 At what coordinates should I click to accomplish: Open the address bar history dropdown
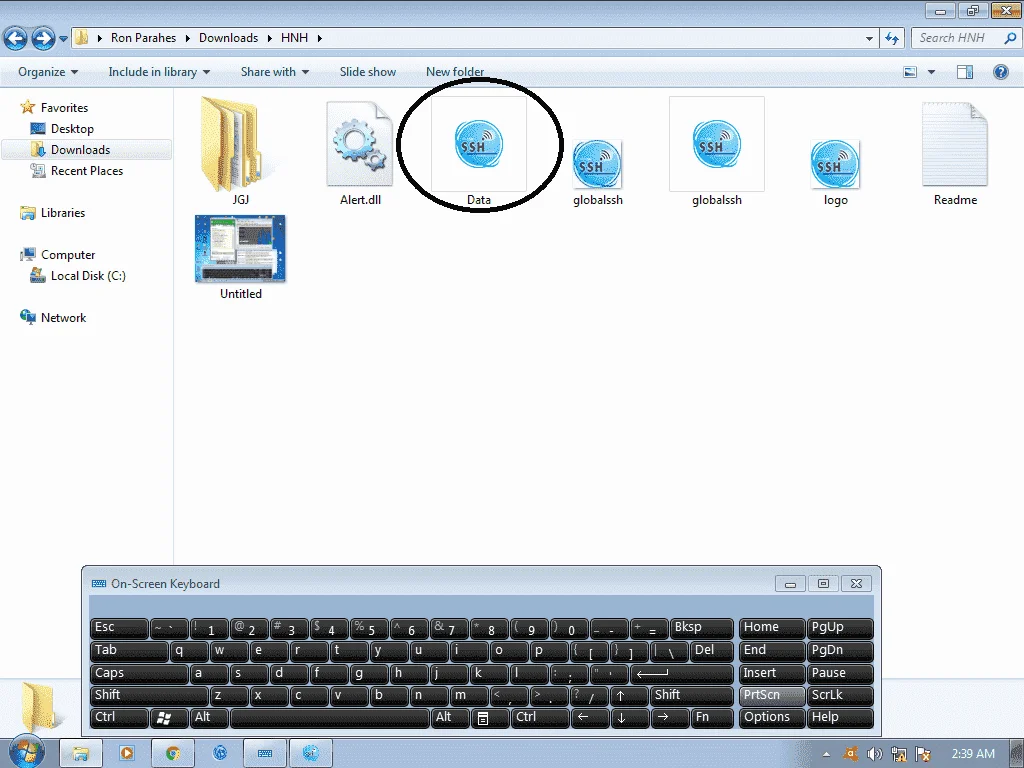869,38
